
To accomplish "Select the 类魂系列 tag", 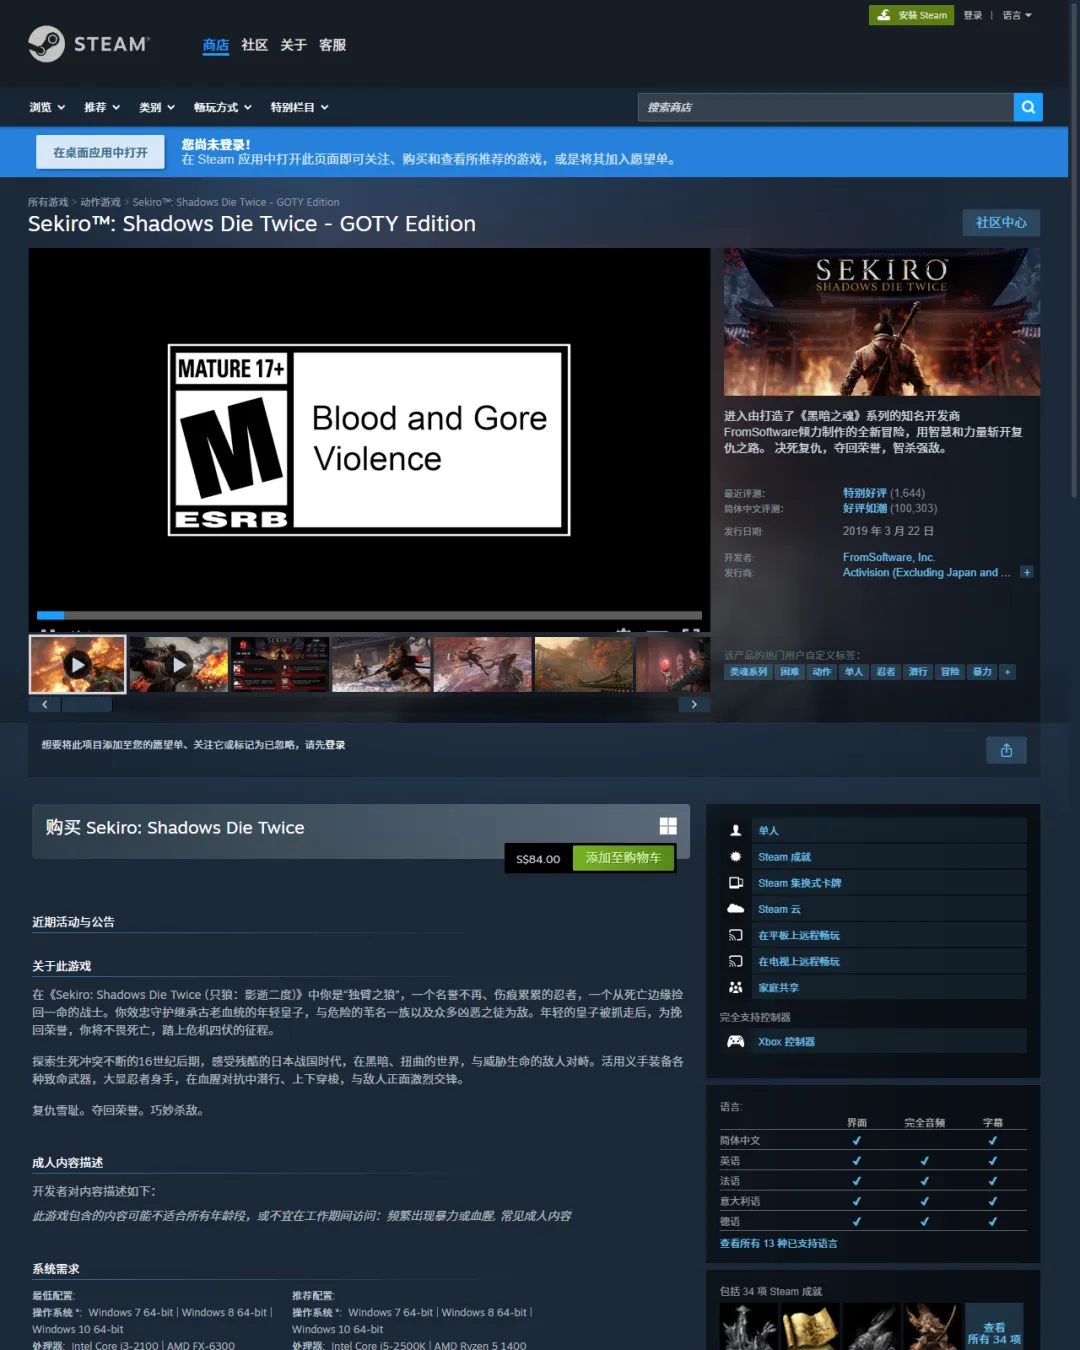I will pyautogui.click(x=748, y=672).
